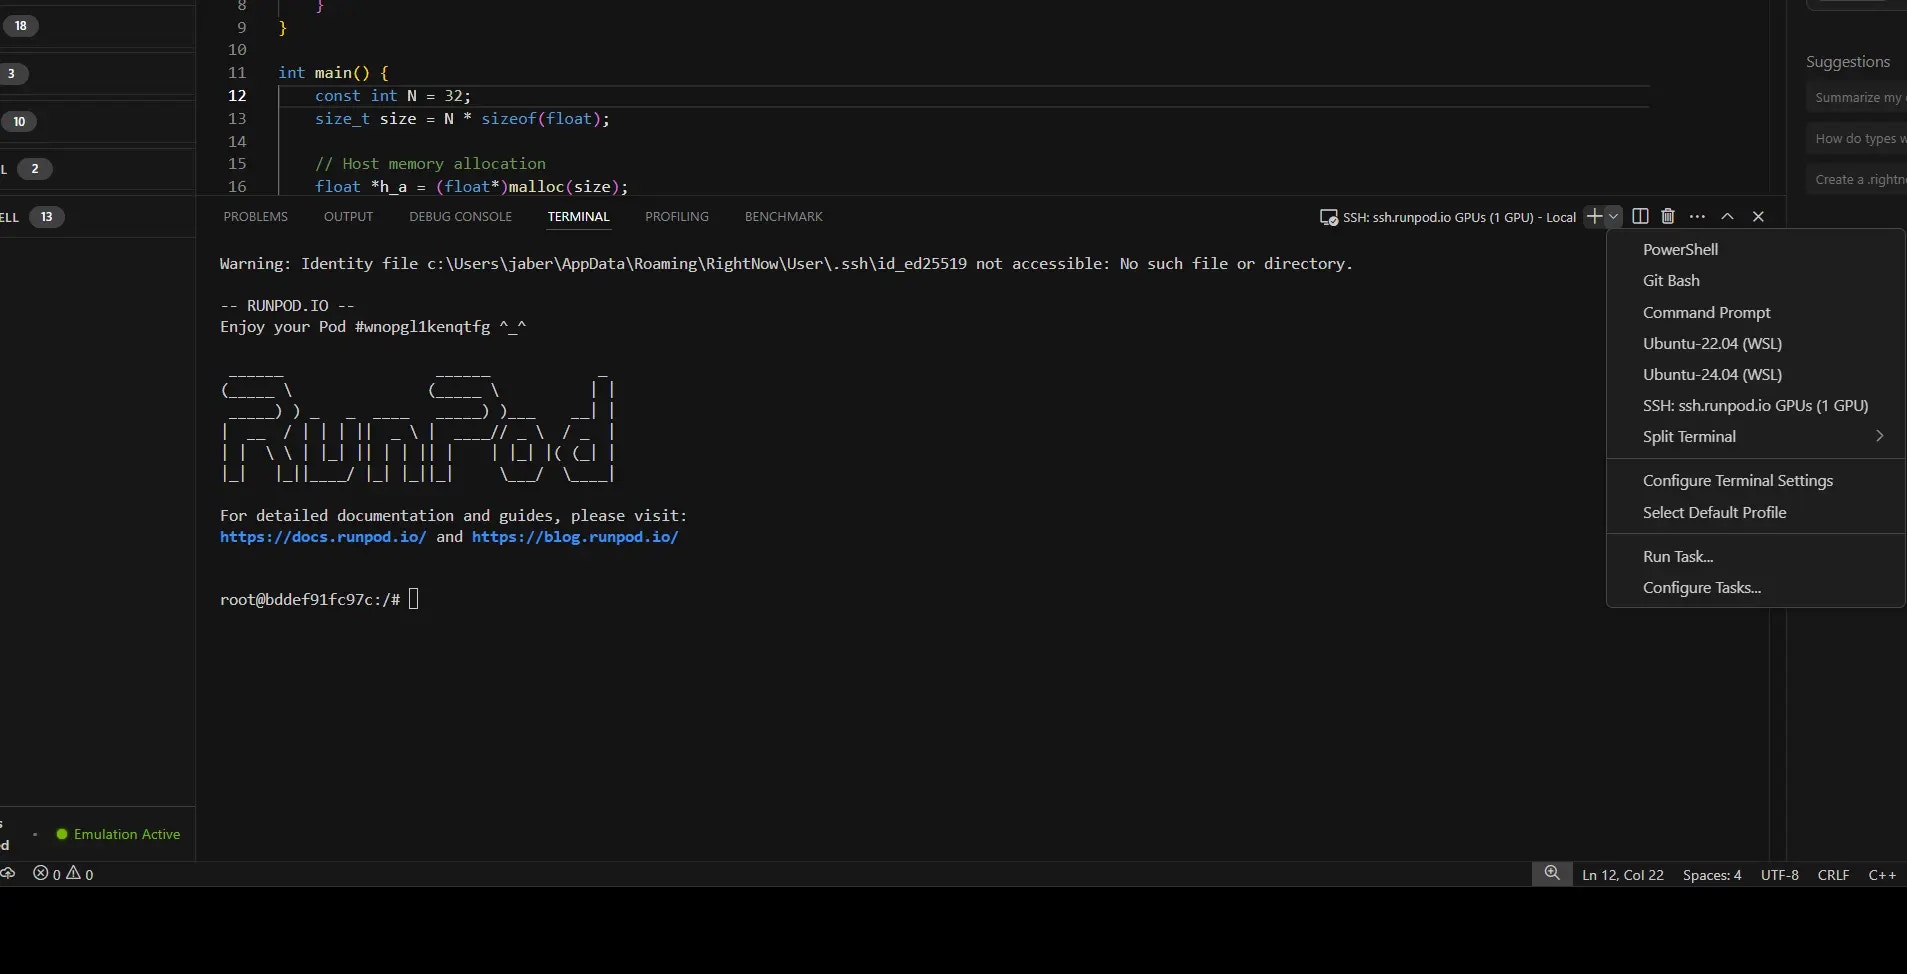Screen dimensions: 1907x974
Task: Change encoding via the UTF-8 button
Action: (x=1779, y=873)
